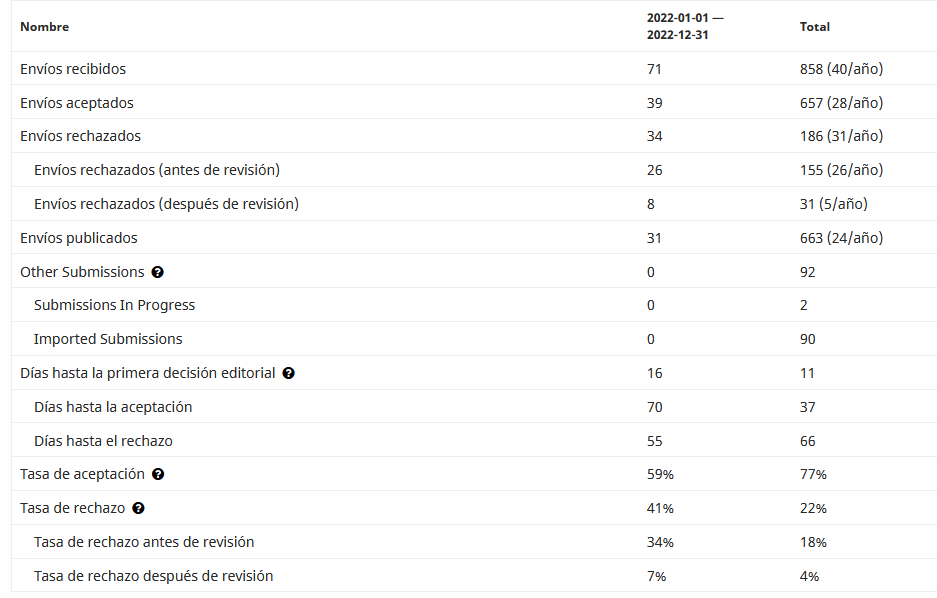Screen dimensions: 937x598
Task: Click the Total column header
Action: 815,27
